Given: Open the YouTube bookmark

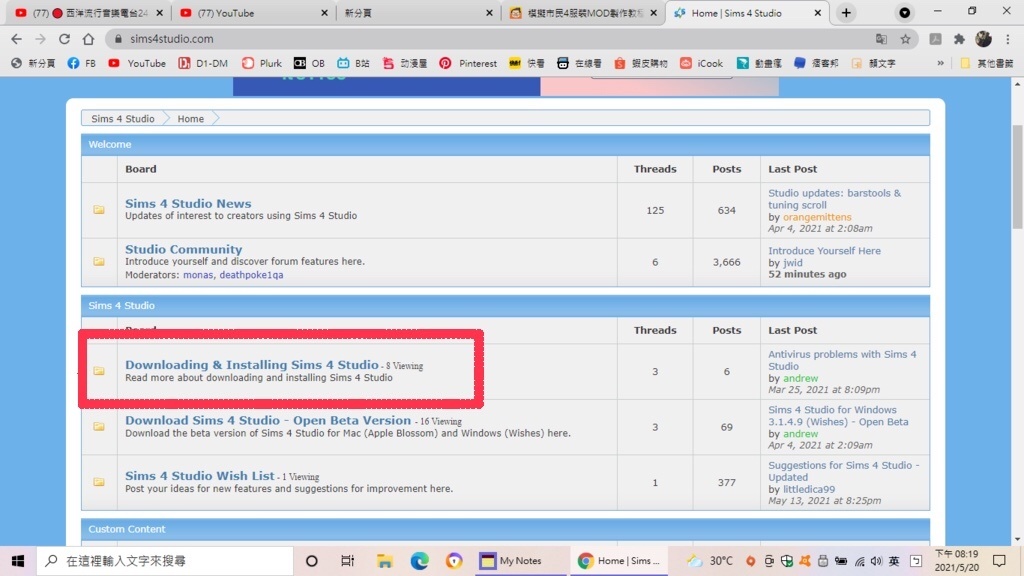Looking at the screenshot, I should pos(137,63).
